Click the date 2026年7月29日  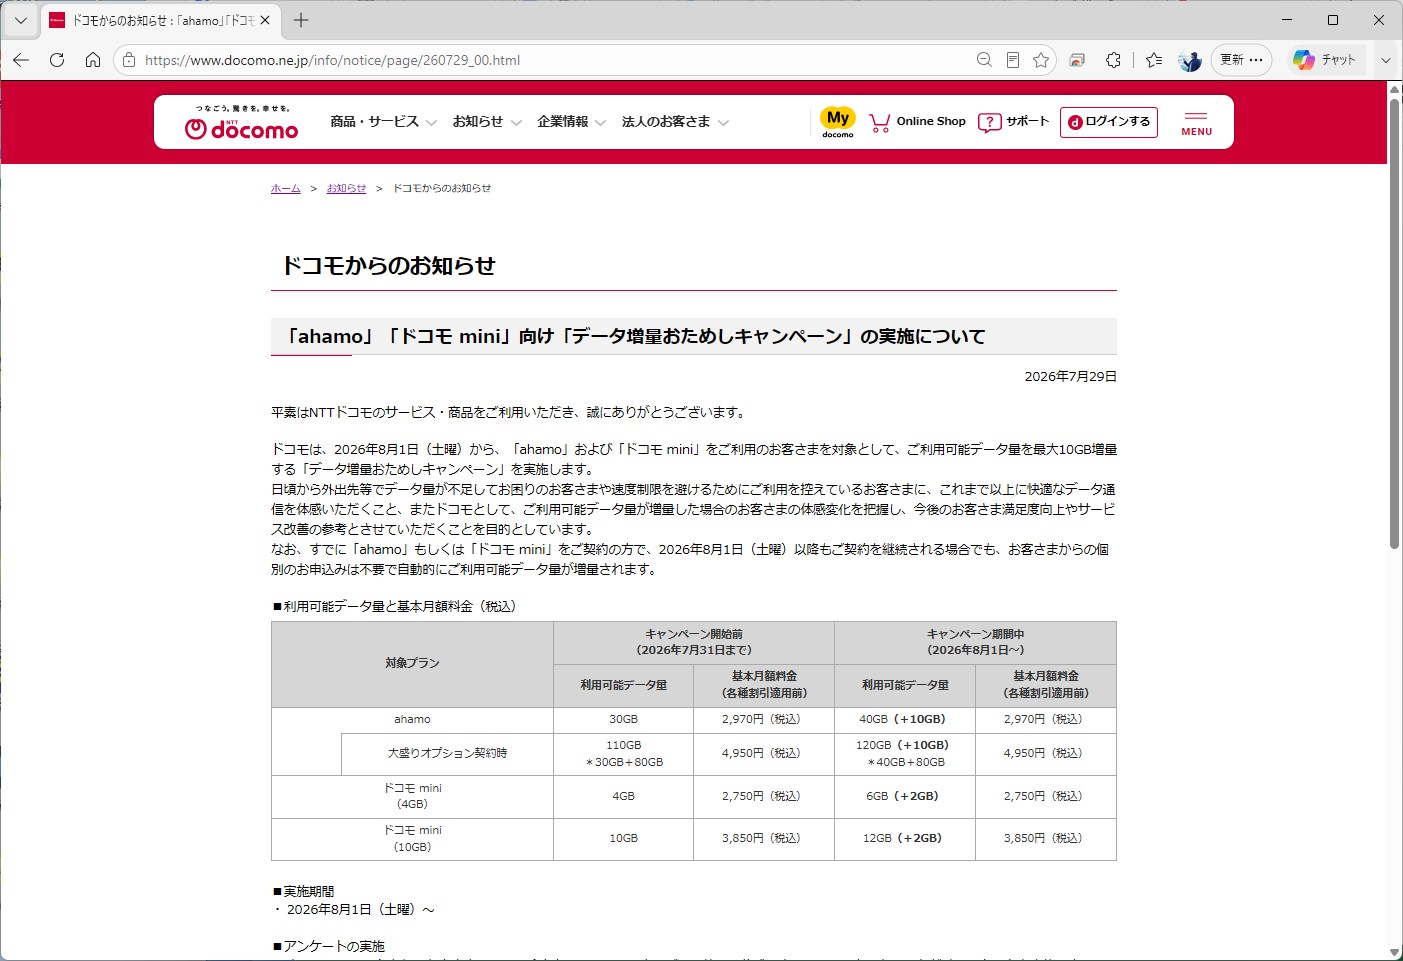tap(1070, 377)
